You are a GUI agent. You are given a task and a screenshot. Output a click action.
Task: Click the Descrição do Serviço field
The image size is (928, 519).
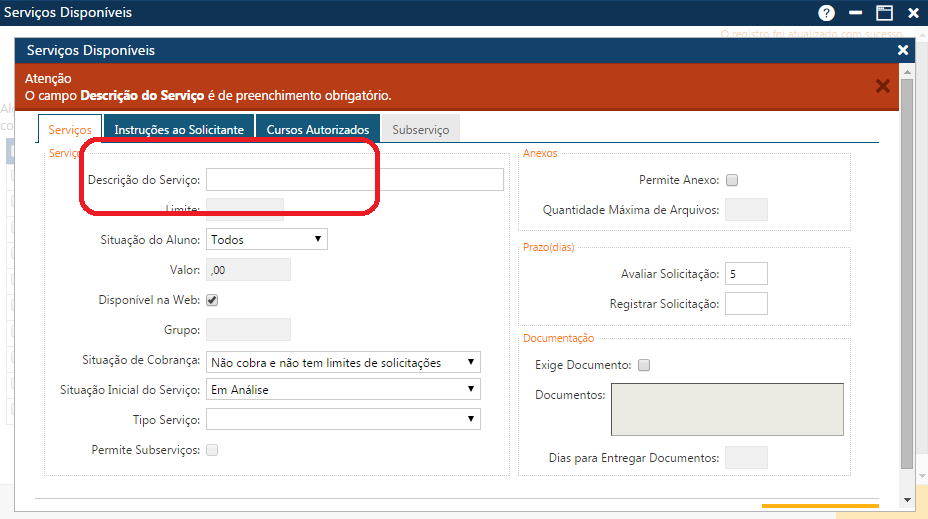[354, 180]
